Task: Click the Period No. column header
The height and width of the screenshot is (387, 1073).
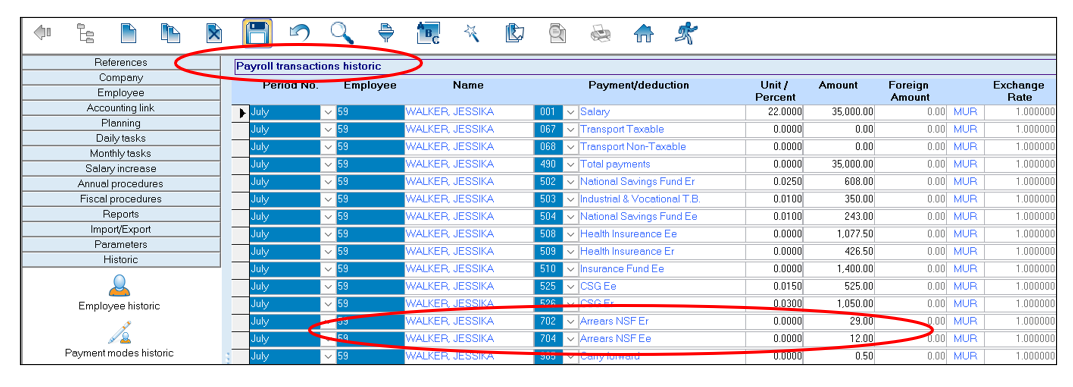Action: [x=291, y=85]
